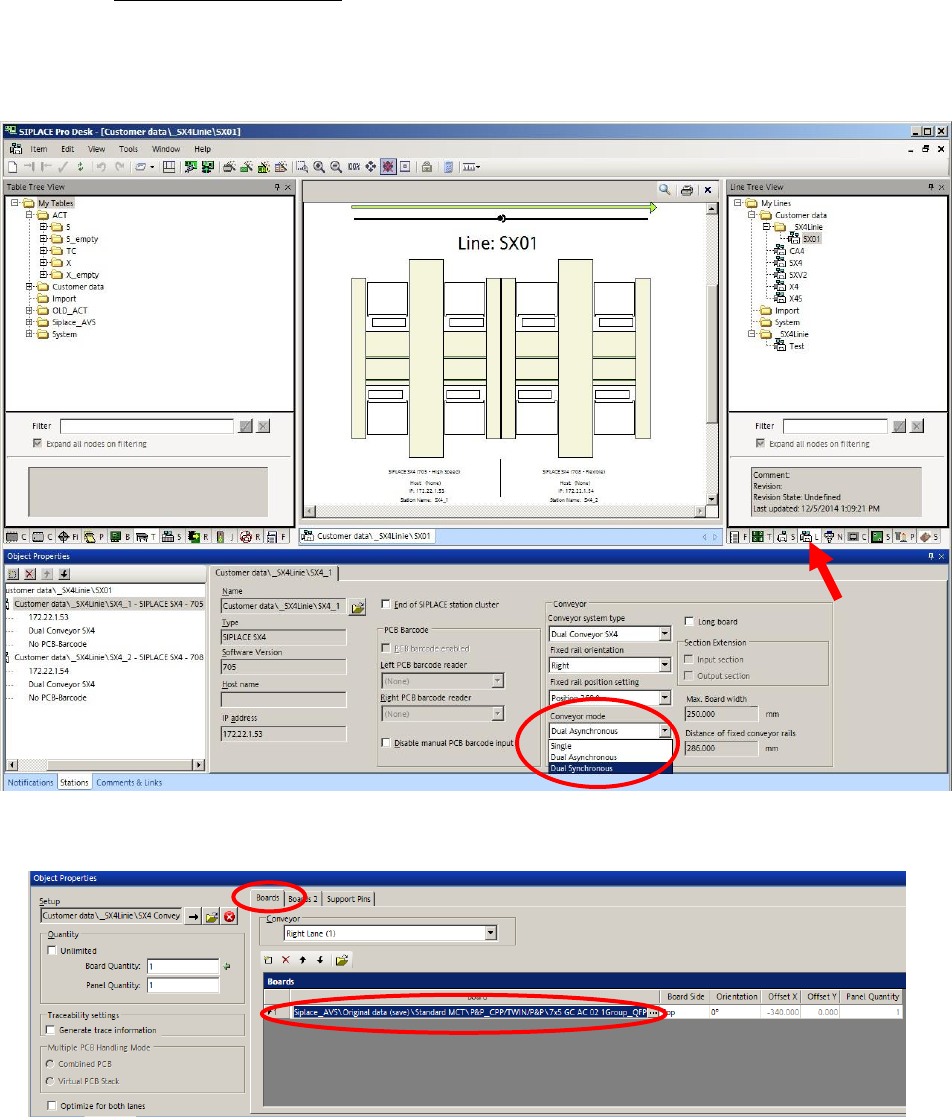Click the Undo toolbar icon

pyautogui.click(x=101, y=167)
